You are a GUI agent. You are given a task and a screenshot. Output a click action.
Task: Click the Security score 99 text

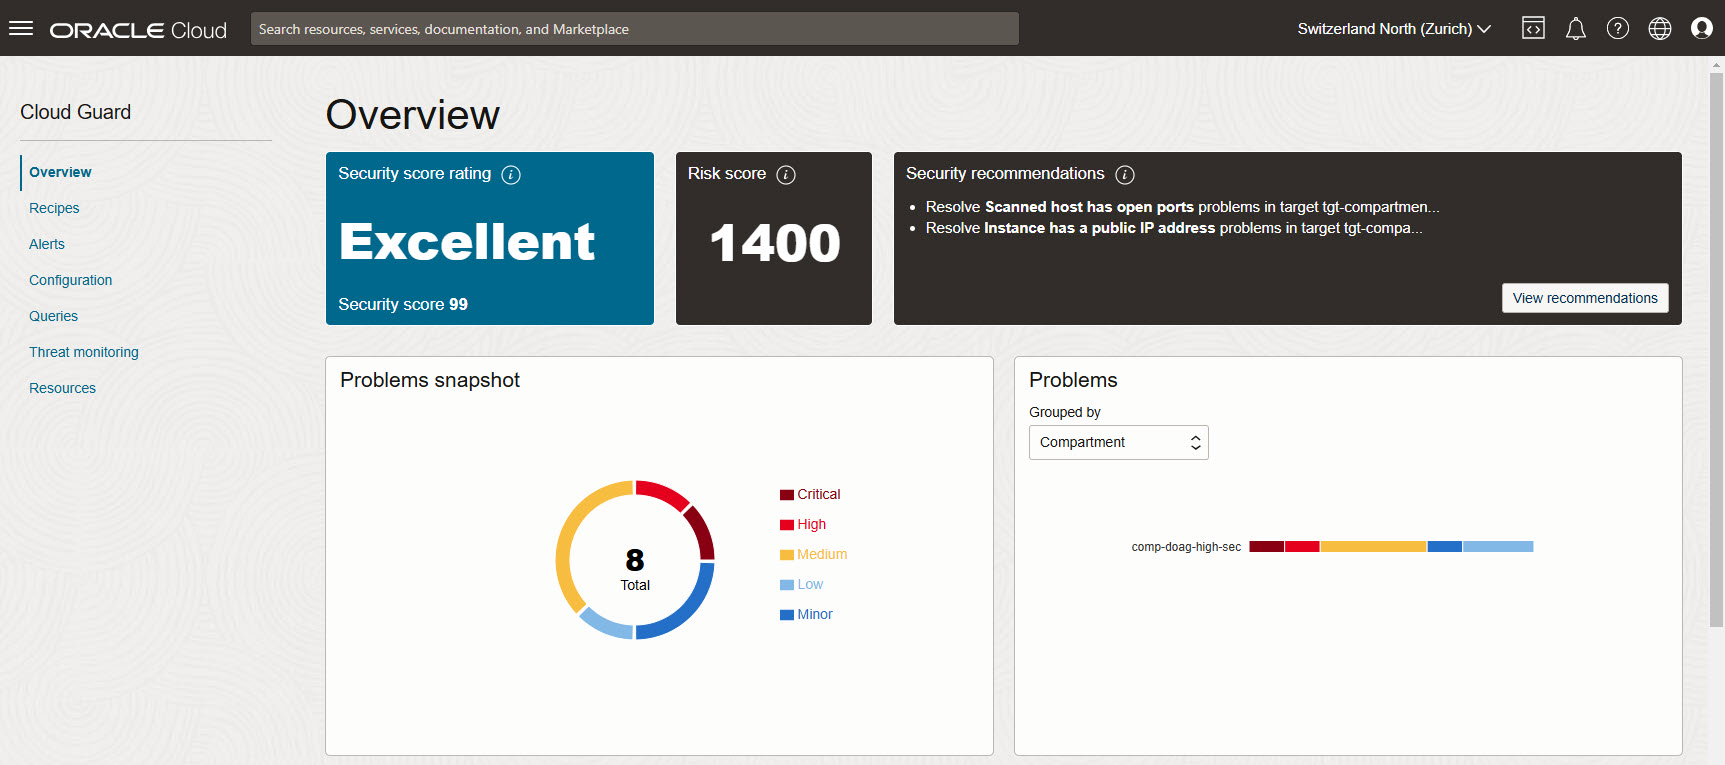(x=403, y=304)
